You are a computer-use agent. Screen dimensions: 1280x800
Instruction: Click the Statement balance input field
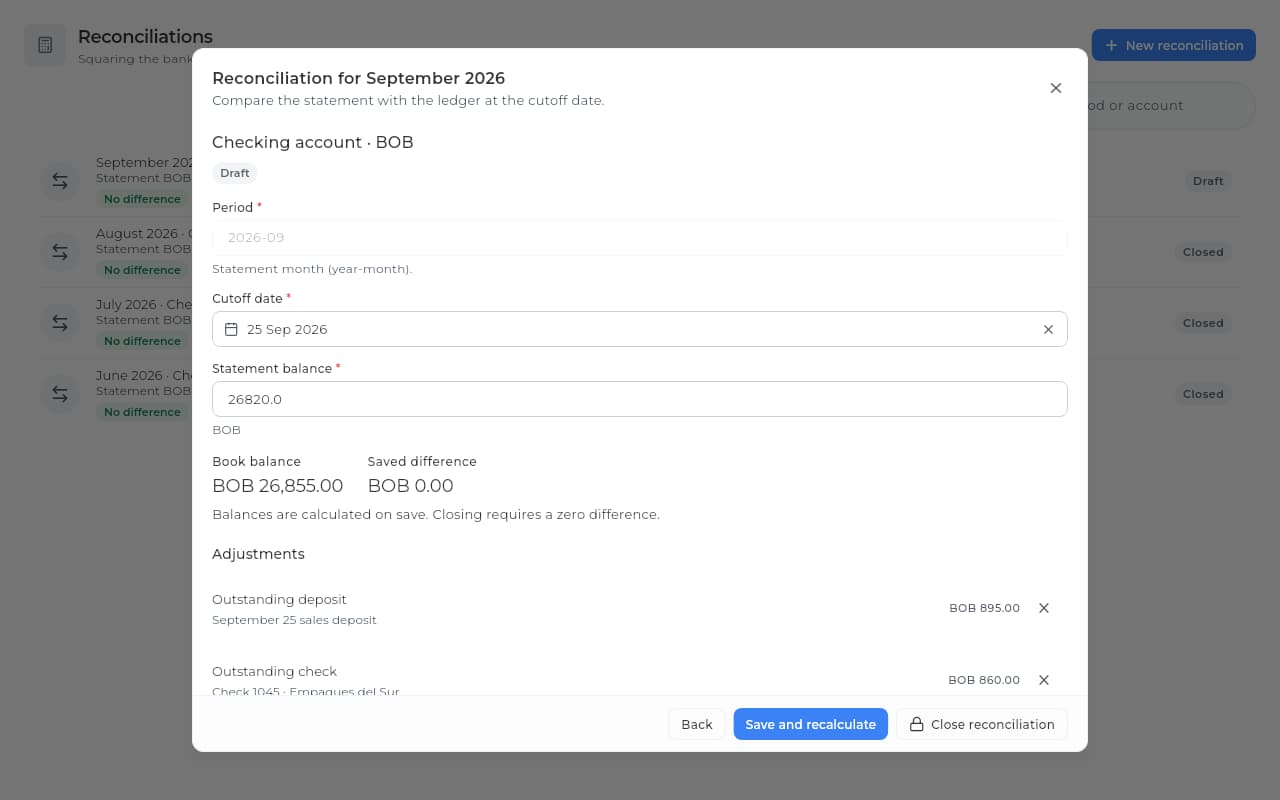tap(640, 399)
